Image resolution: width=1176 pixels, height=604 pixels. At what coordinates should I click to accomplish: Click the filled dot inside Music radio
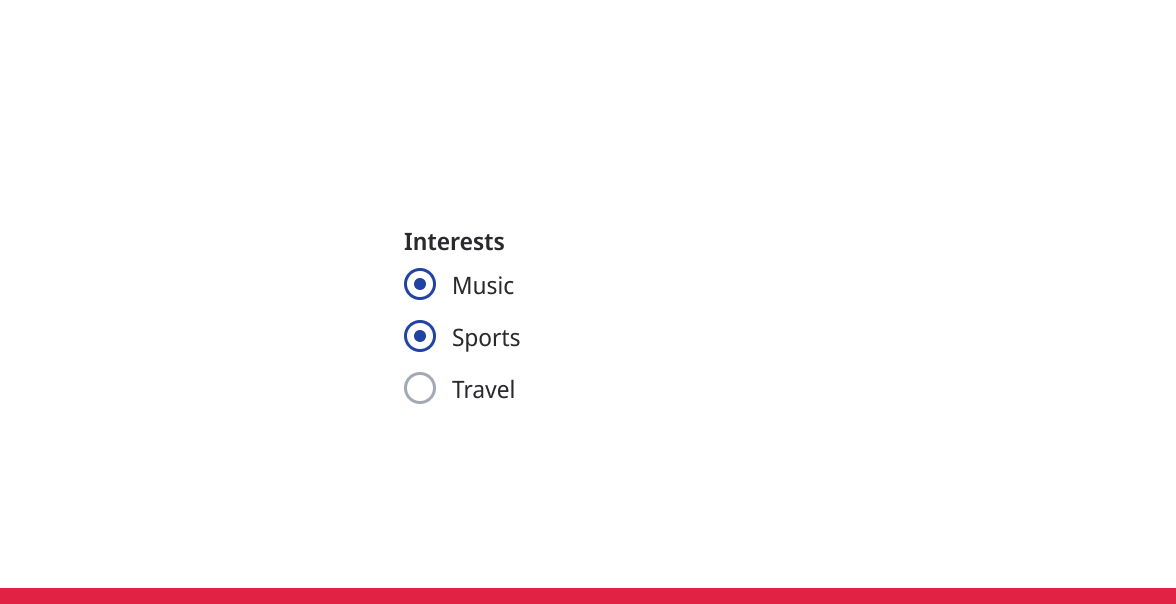pyautogui.click(x=420, y=285)
